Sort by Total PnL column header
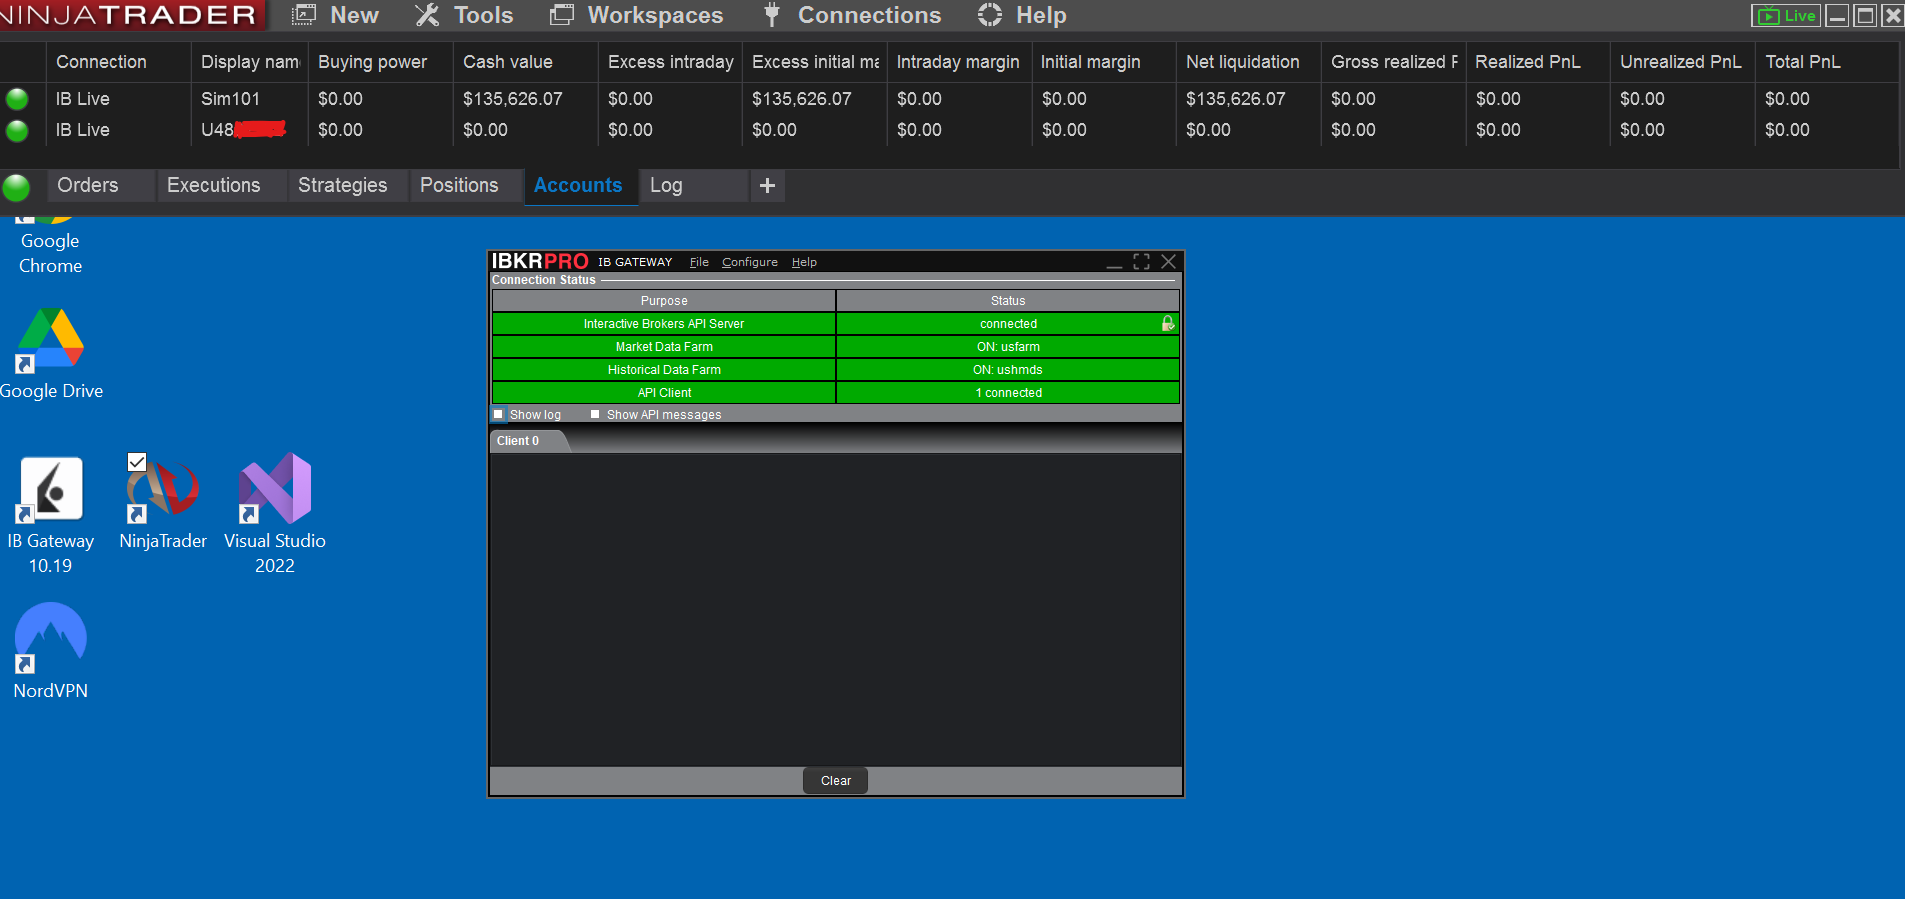The image size is (1905, 899). tap(1826, 62)
